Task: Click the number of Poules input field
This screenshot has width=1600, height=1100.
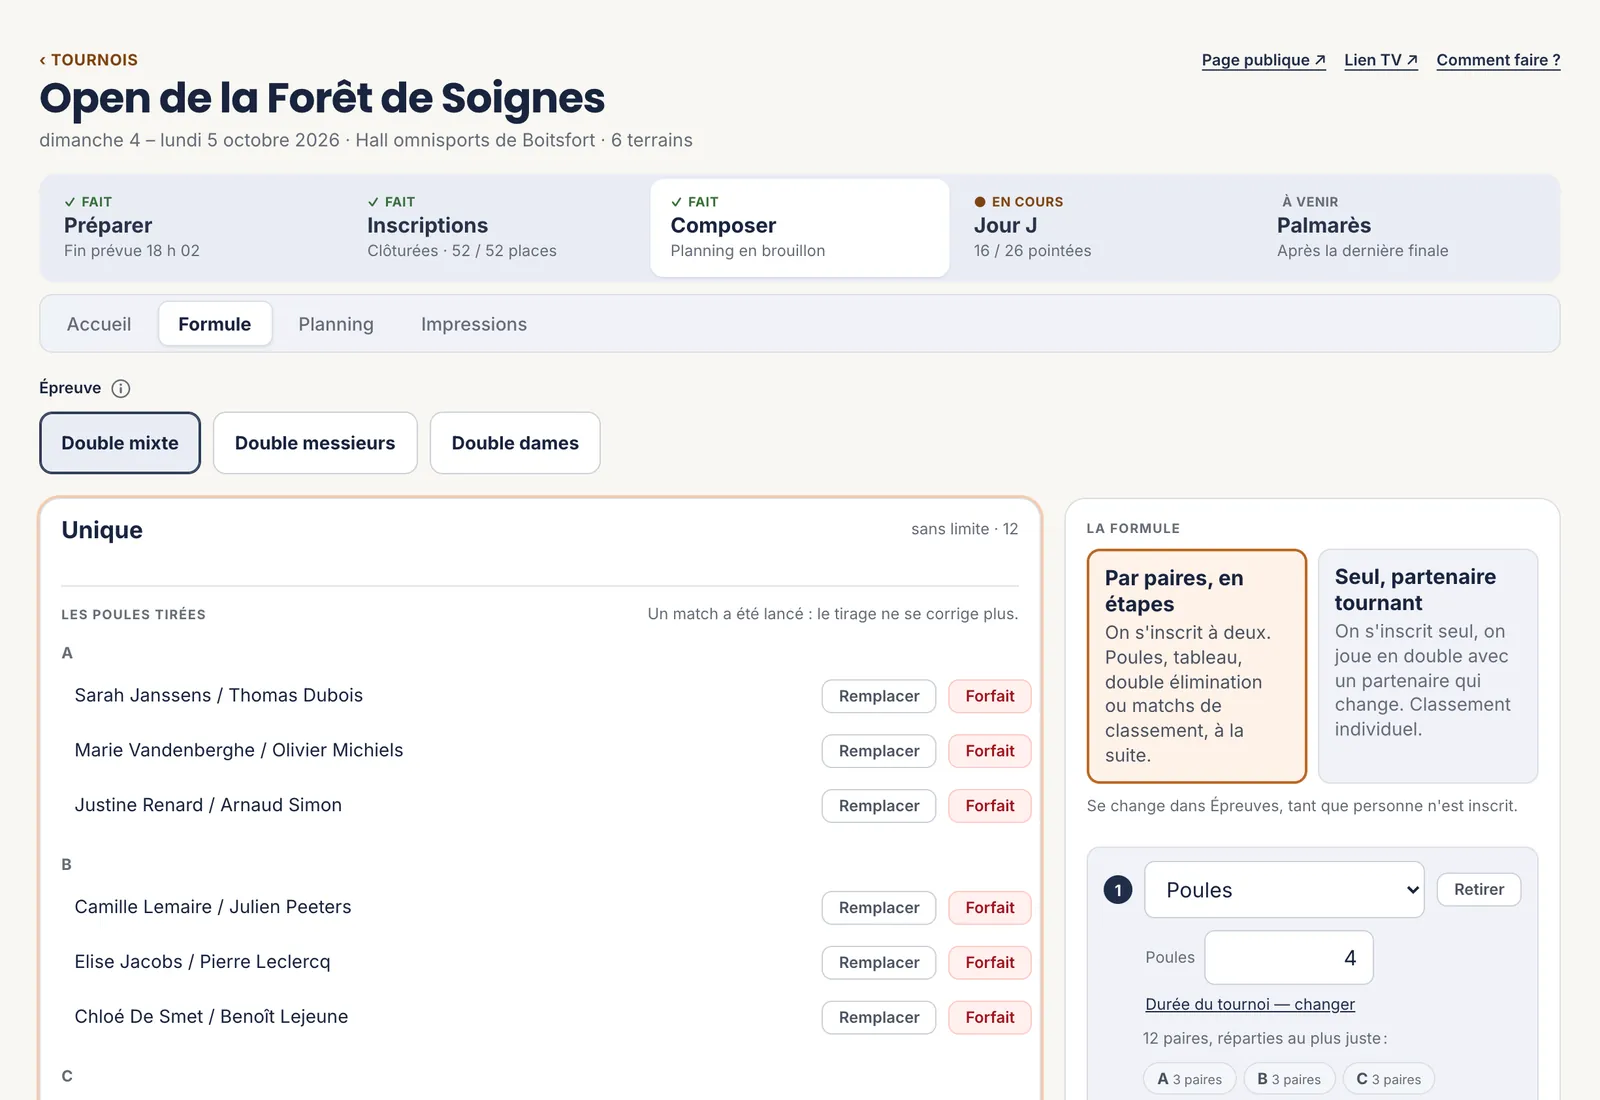Action: 1289,958
